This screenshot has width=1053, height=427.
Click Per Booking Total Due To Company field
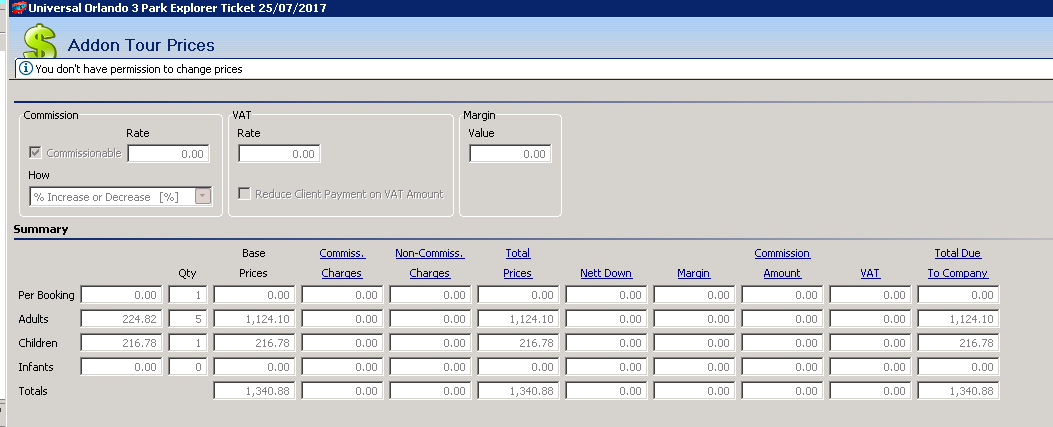click(958, 295)
